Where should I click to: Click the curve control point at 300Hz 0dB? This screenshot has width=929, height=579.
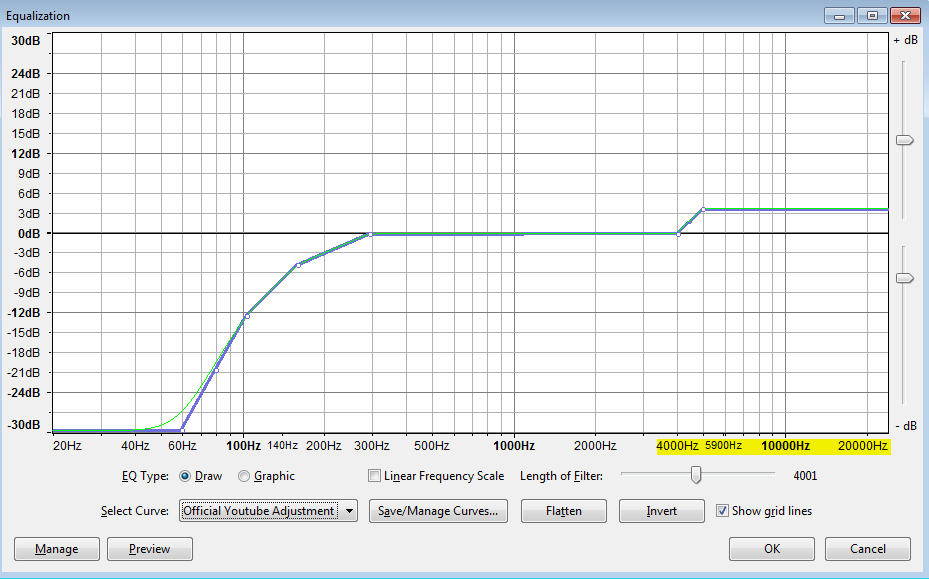click(370, 235)
